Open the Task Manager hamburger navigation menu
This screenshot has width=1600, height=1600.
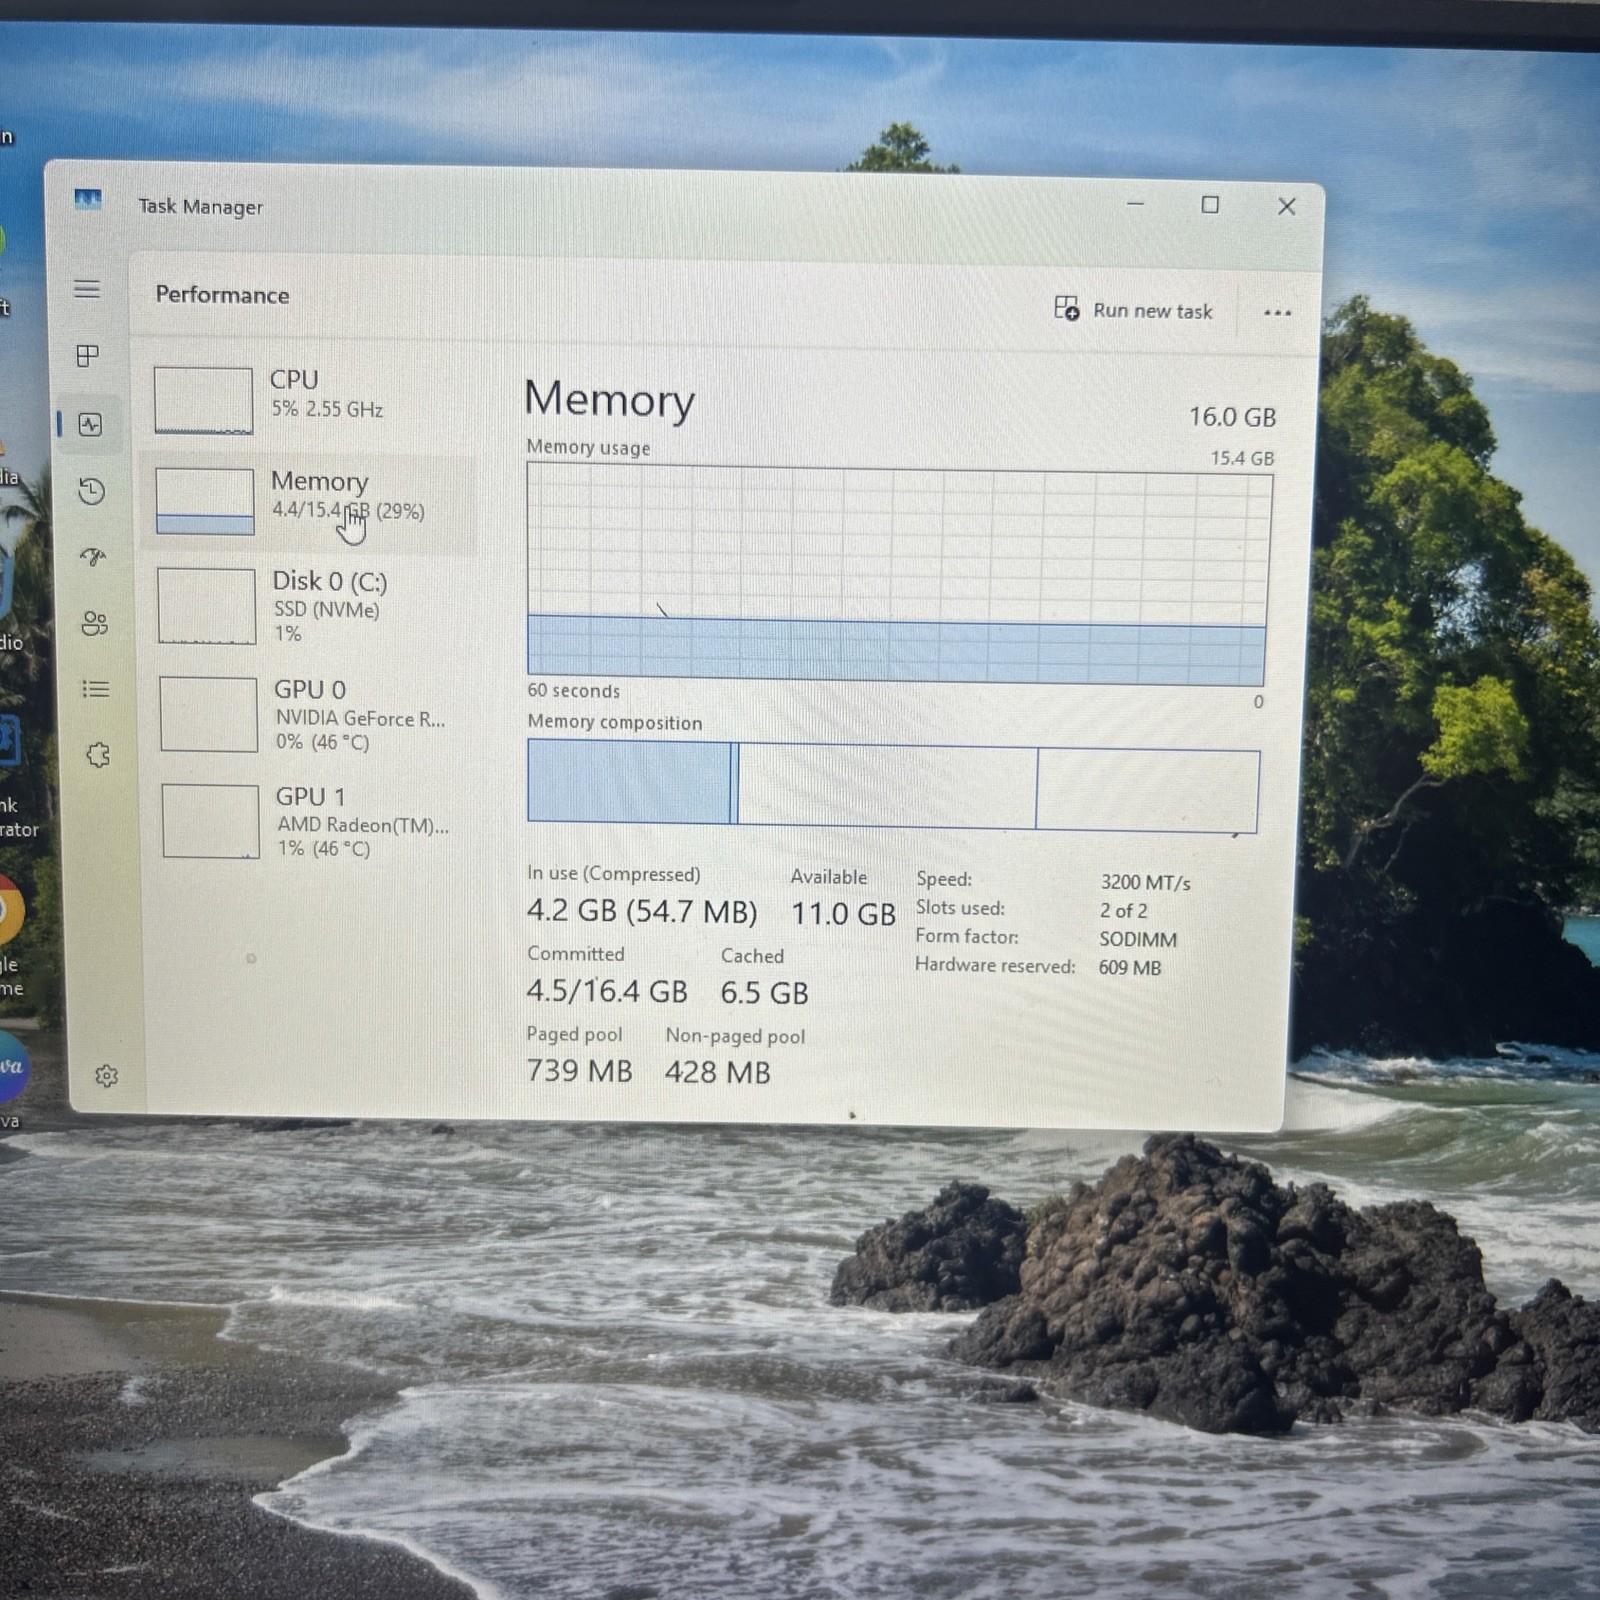tap(87, 289)
